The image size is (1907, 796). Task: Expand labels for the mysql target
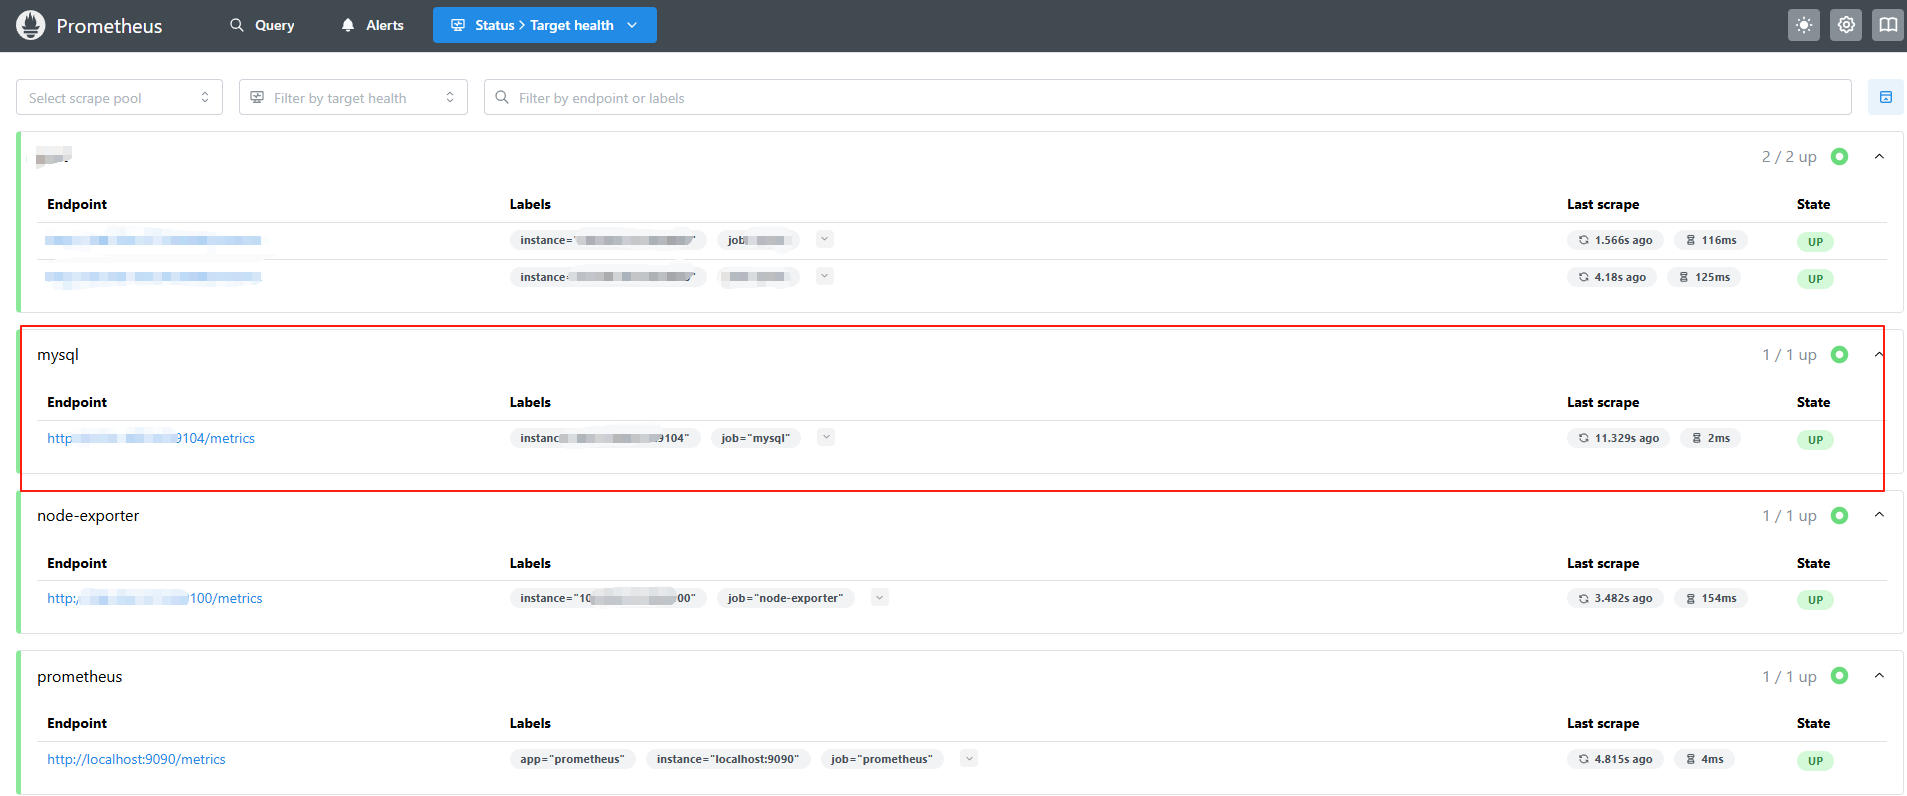tap(826, 437)
